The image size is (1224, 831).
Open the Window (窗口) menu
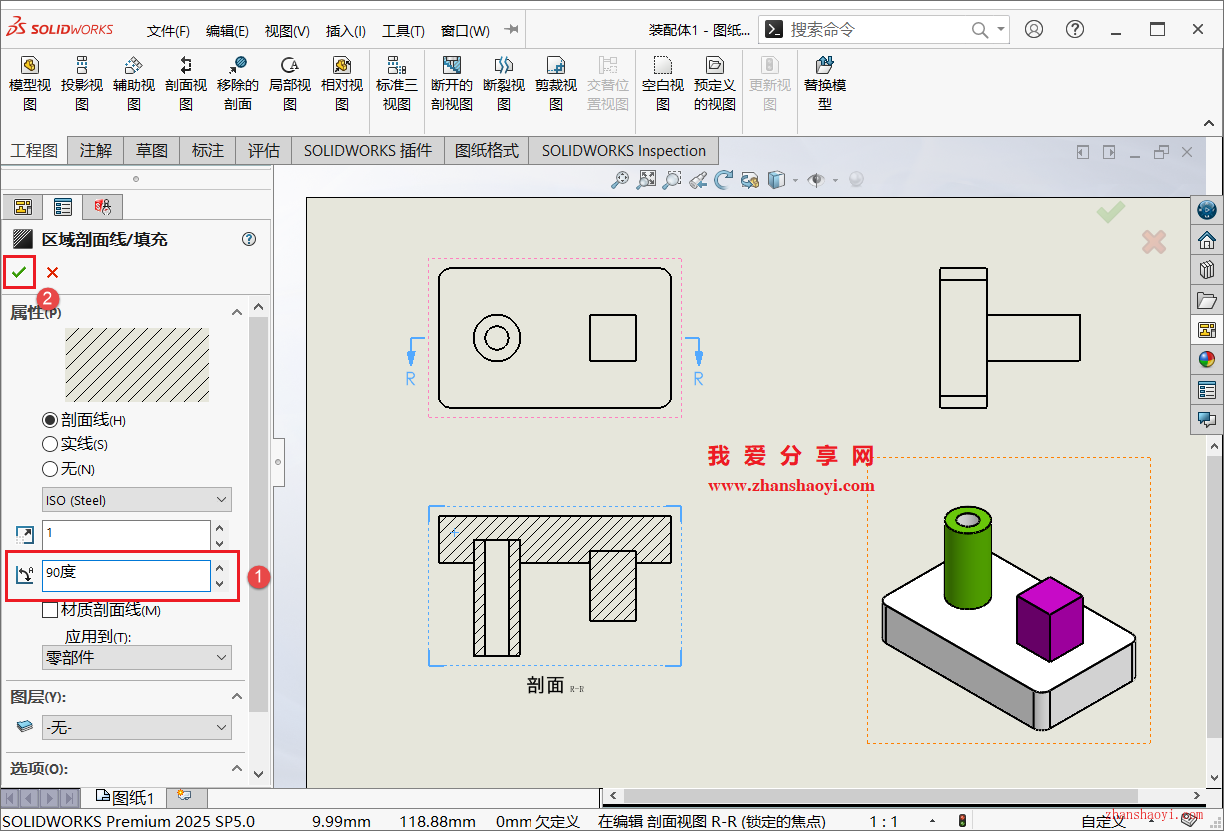pos(465,31)
